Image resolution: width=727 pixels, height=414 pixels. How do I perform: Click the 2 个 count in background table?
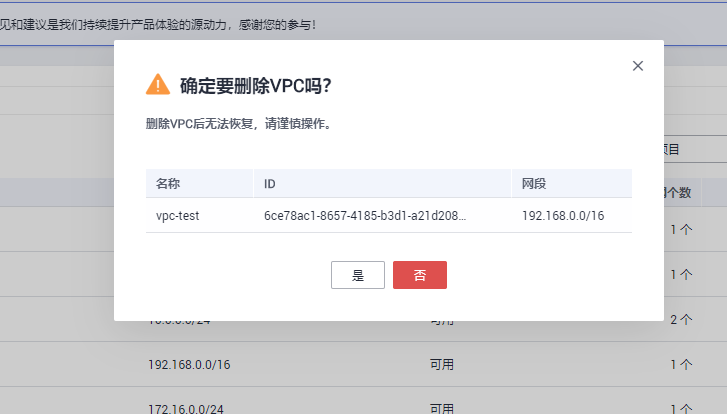click(x=681, y=319)
